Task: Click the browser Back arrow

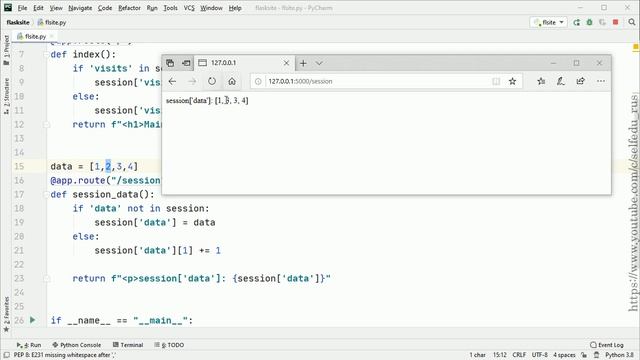Action: pos(172,81)
